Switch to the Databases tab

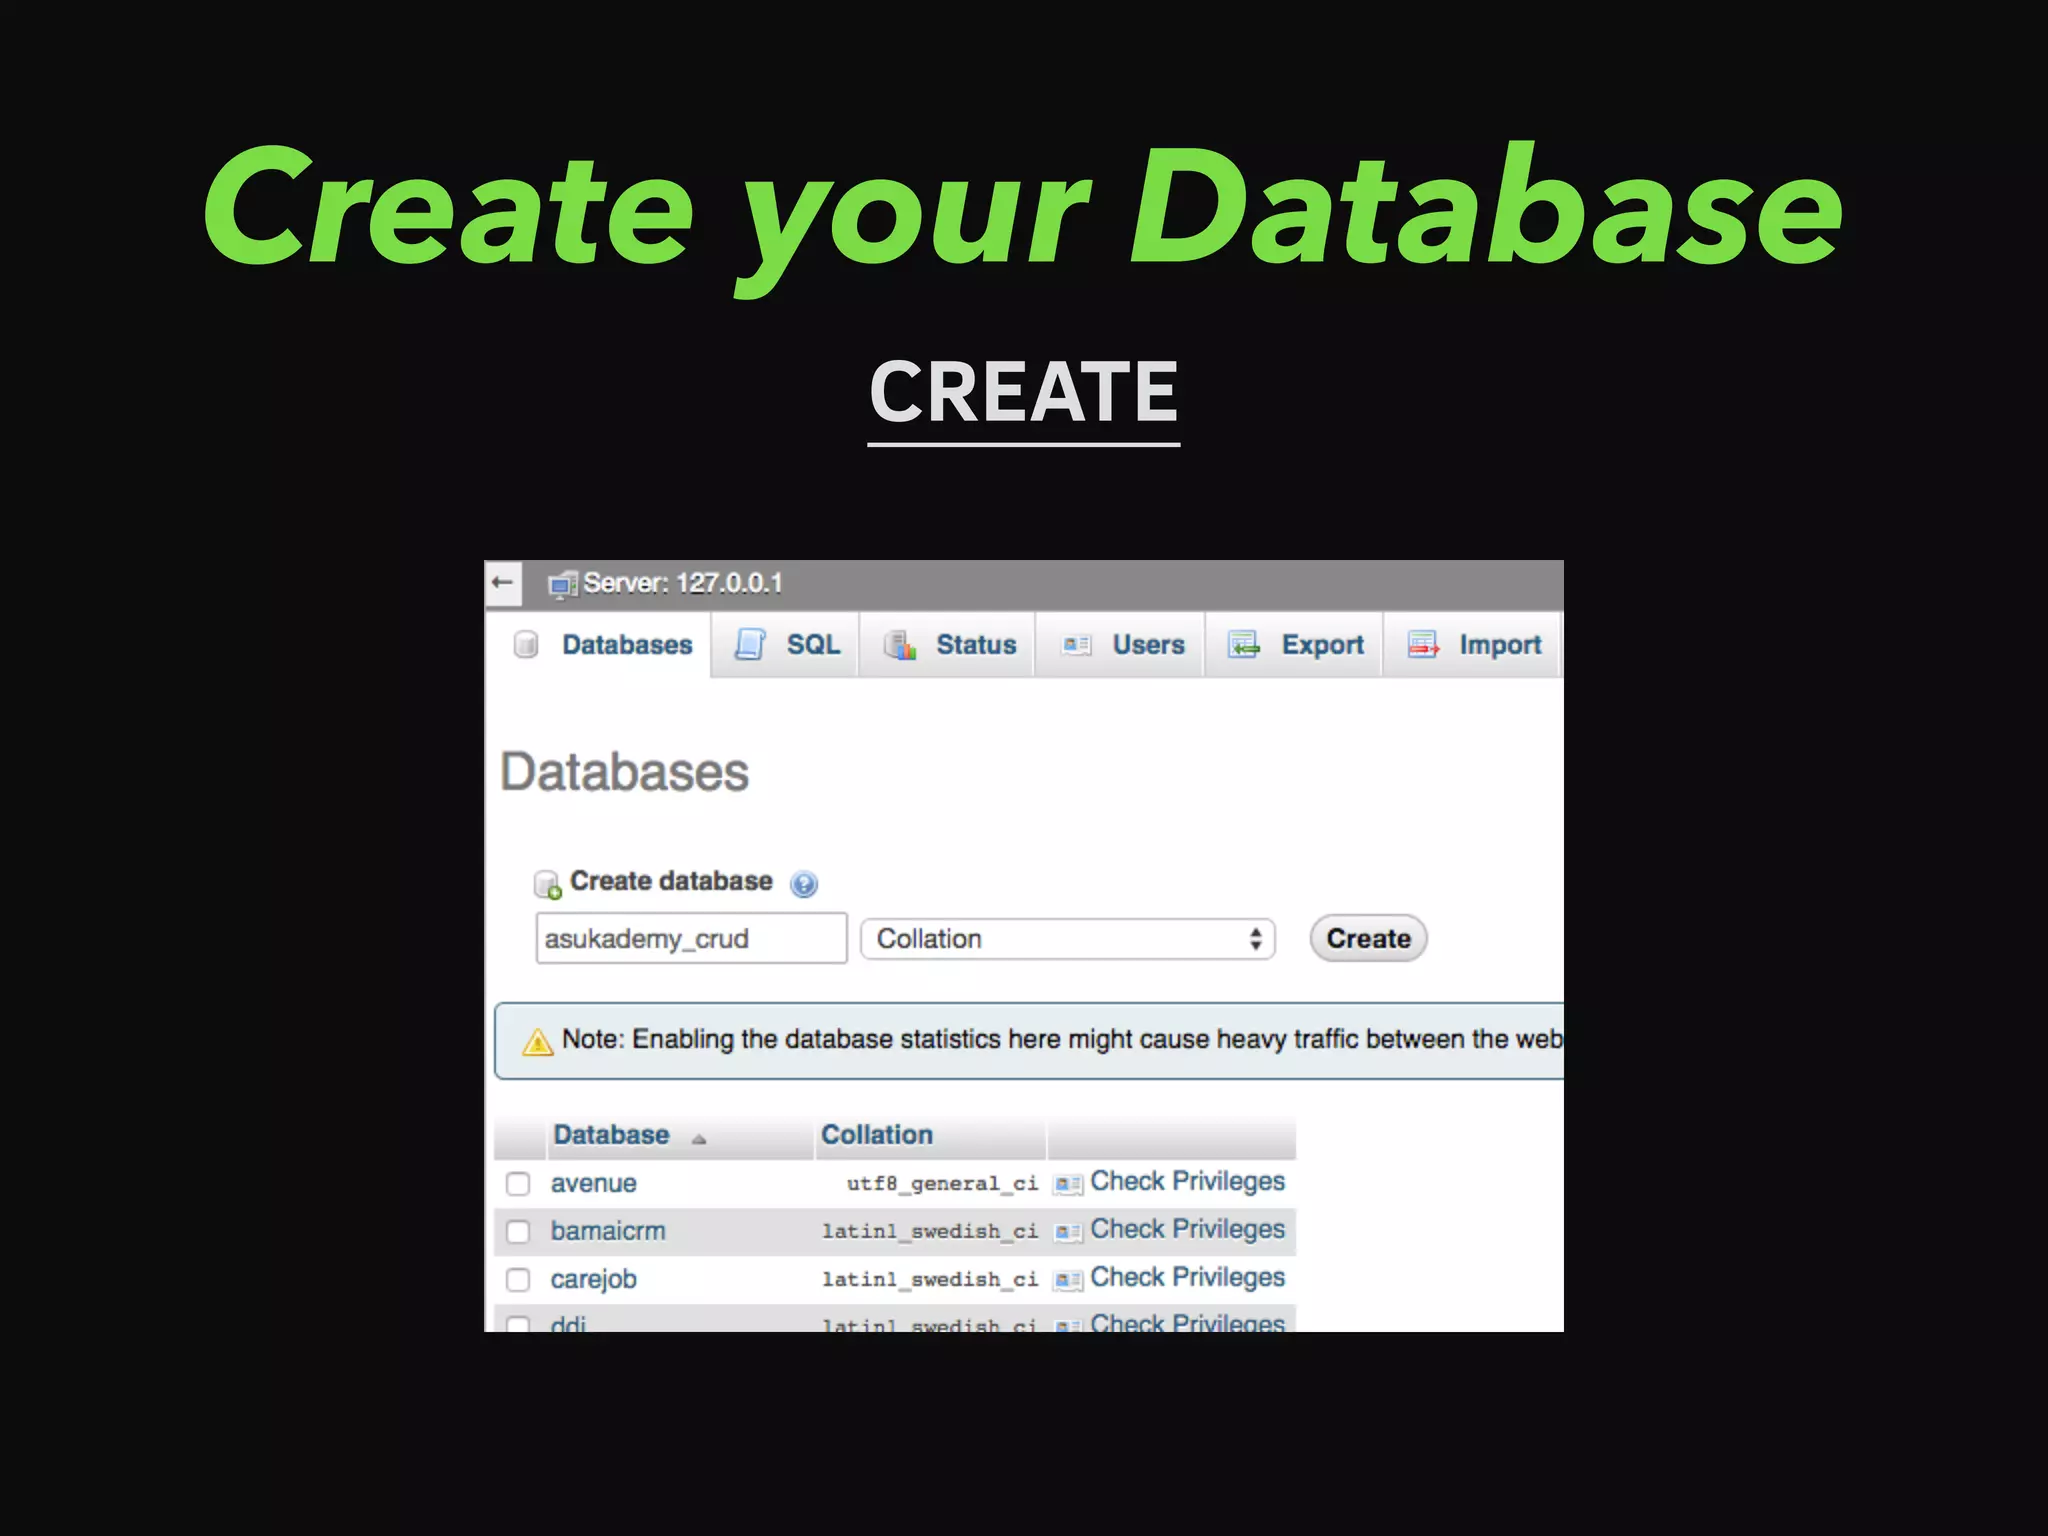(598, 645)
